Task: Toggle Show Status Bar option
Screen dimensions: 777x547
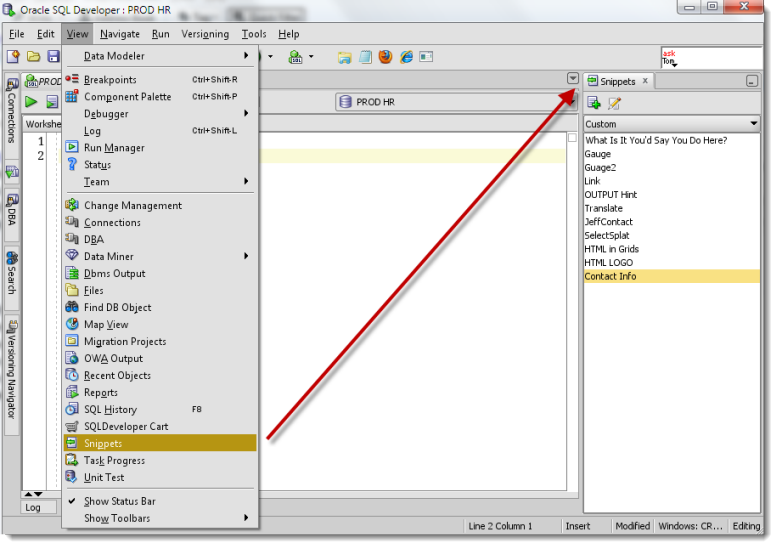Action: 160,501
